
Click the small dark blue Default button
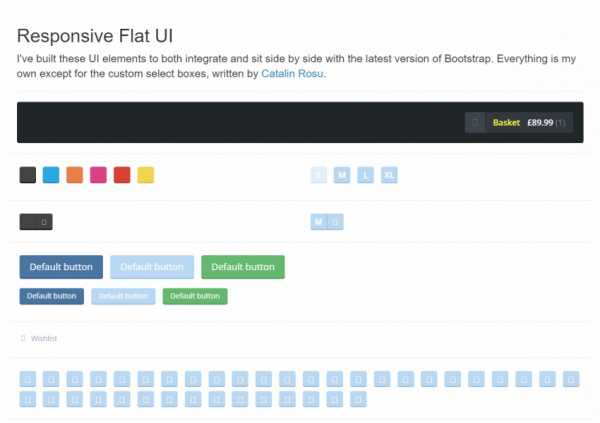[x=52, y=296]
